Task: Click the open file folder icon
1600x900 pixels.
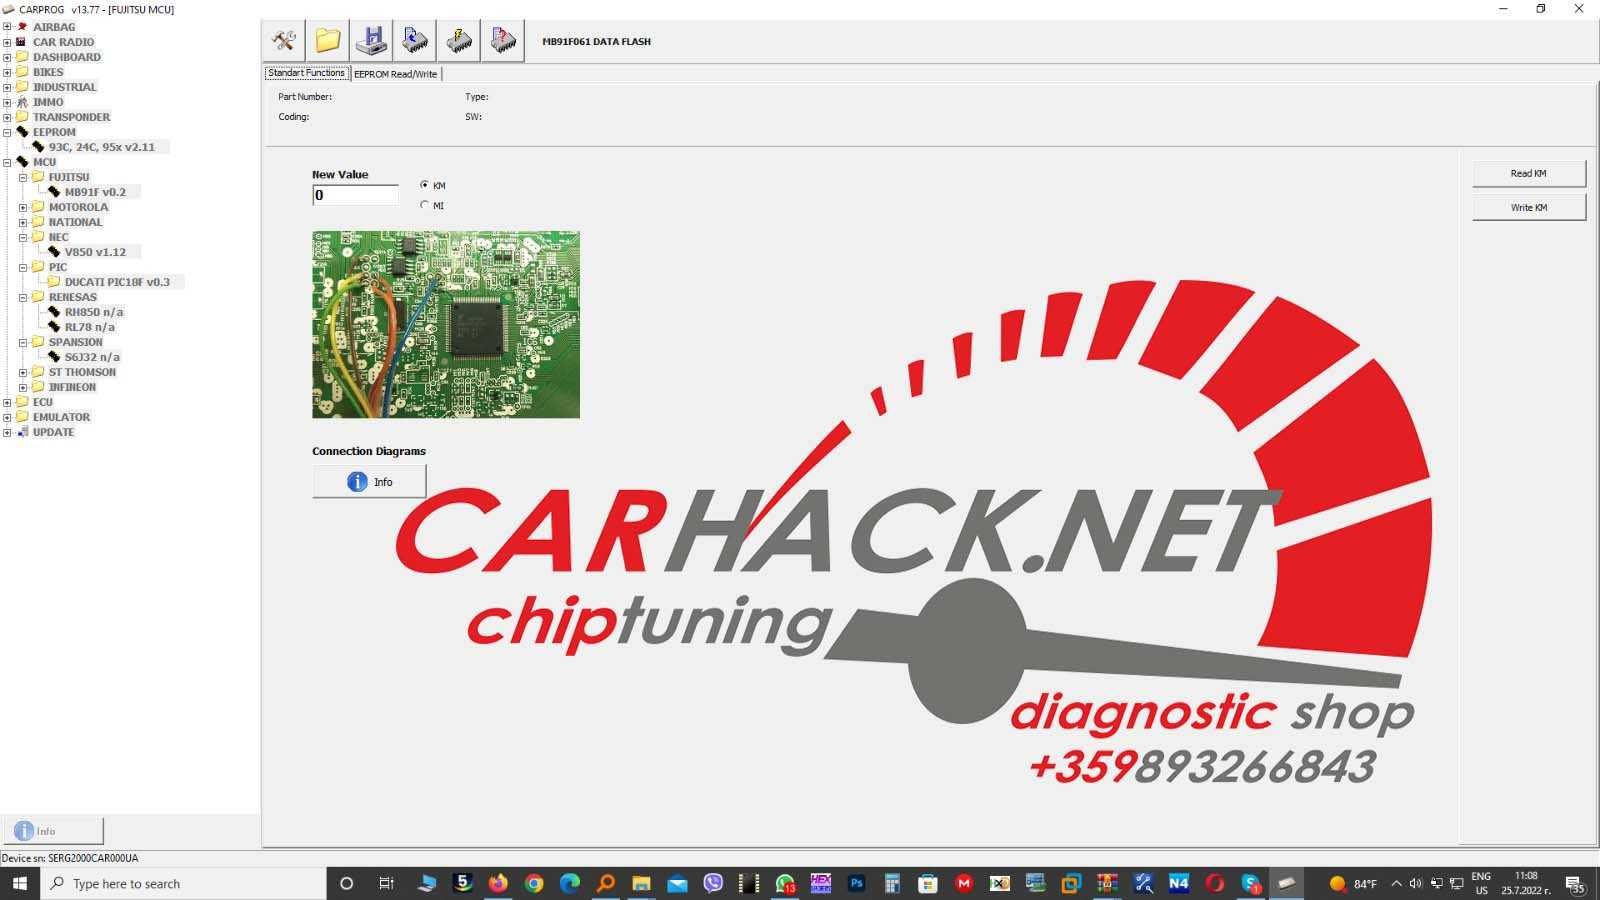Action: click(x=328, y=41)
